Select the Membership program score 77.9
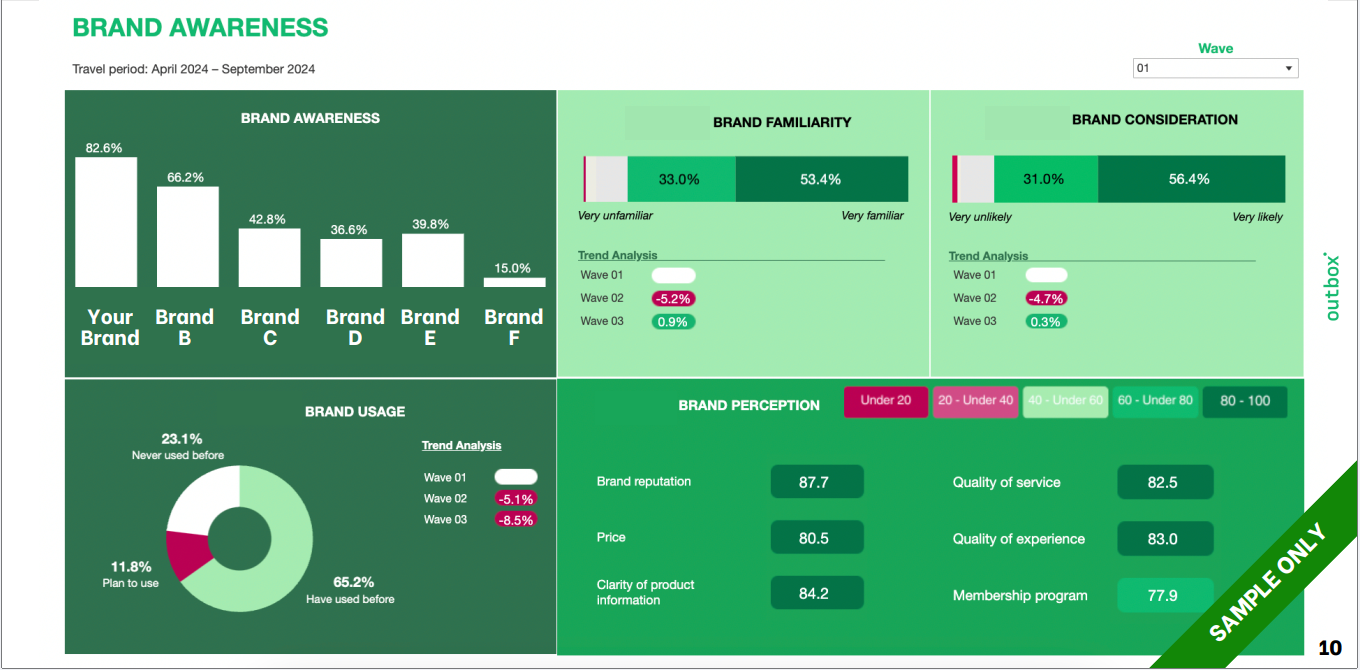Viewport: 1360px width, 670px height. tap(1164, 595)
